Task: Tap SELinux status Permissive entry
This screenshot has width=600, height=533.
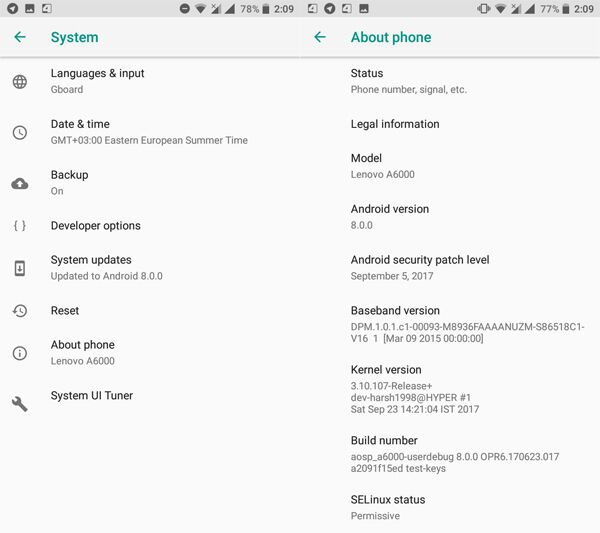Action: tap(450, 508)
